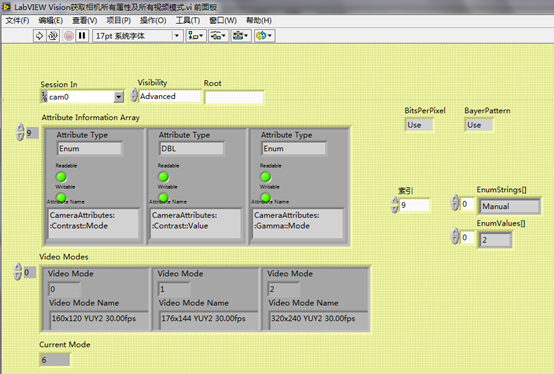Click the Run arrow toolbar icon
The width and height of the screenshot is (554, 374).
pyautogui.click(x=40, y=36)
